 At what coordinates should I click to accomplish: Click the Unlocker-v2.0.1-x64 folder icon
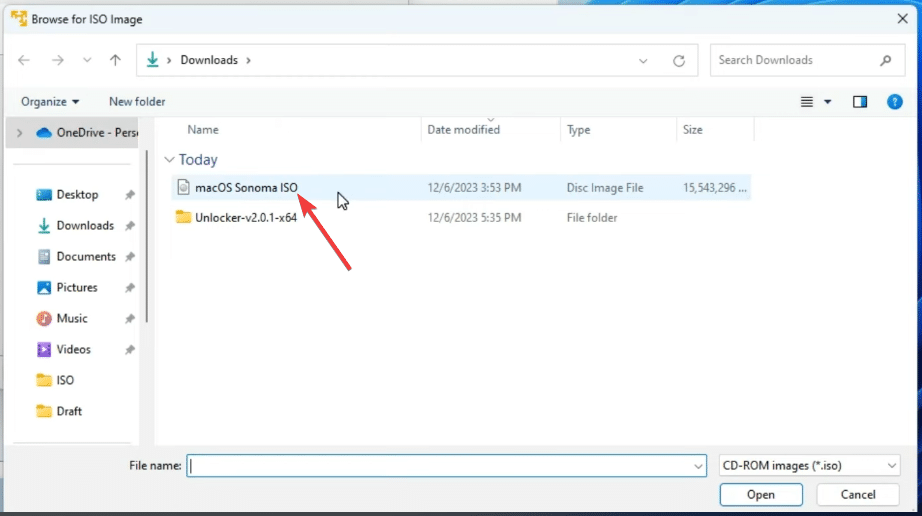[183, 217]
